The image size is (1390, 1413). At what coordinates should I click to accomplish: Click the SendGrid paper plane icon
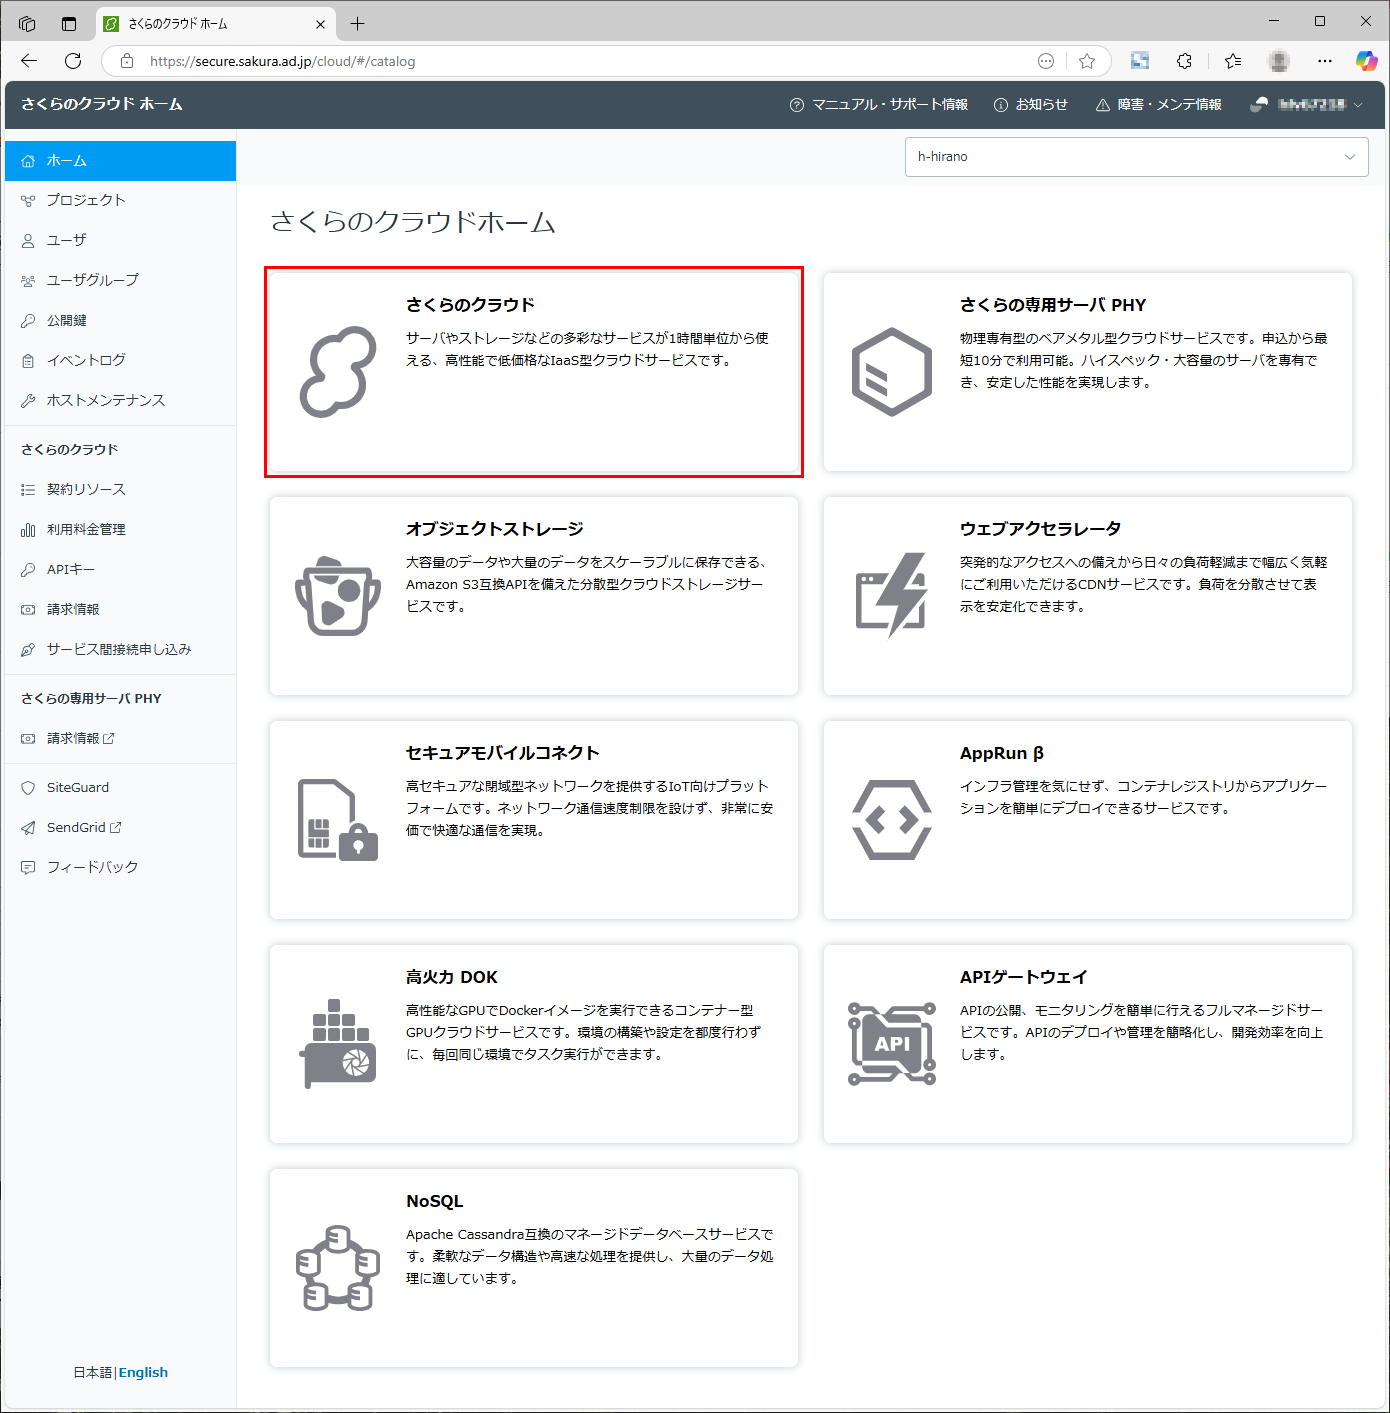tap(28, 828)
